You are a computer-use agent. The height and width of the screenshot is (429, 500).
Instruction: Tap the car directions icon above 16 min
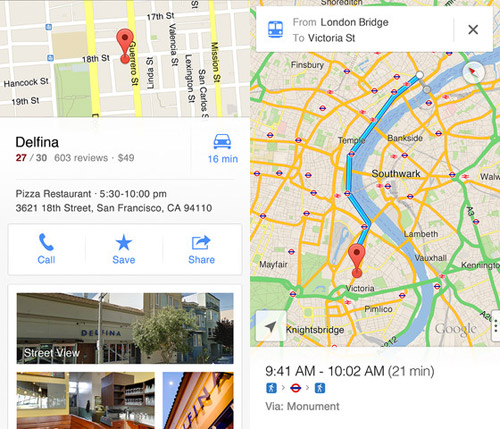coord(222,142)
